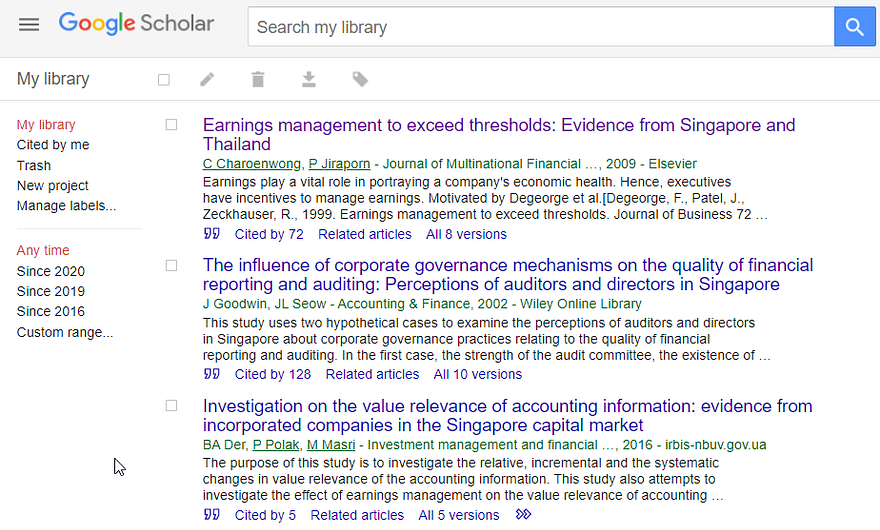Click the blue search magnifier button
Viewport: 880px width, 530px height.
click(854, 26)
